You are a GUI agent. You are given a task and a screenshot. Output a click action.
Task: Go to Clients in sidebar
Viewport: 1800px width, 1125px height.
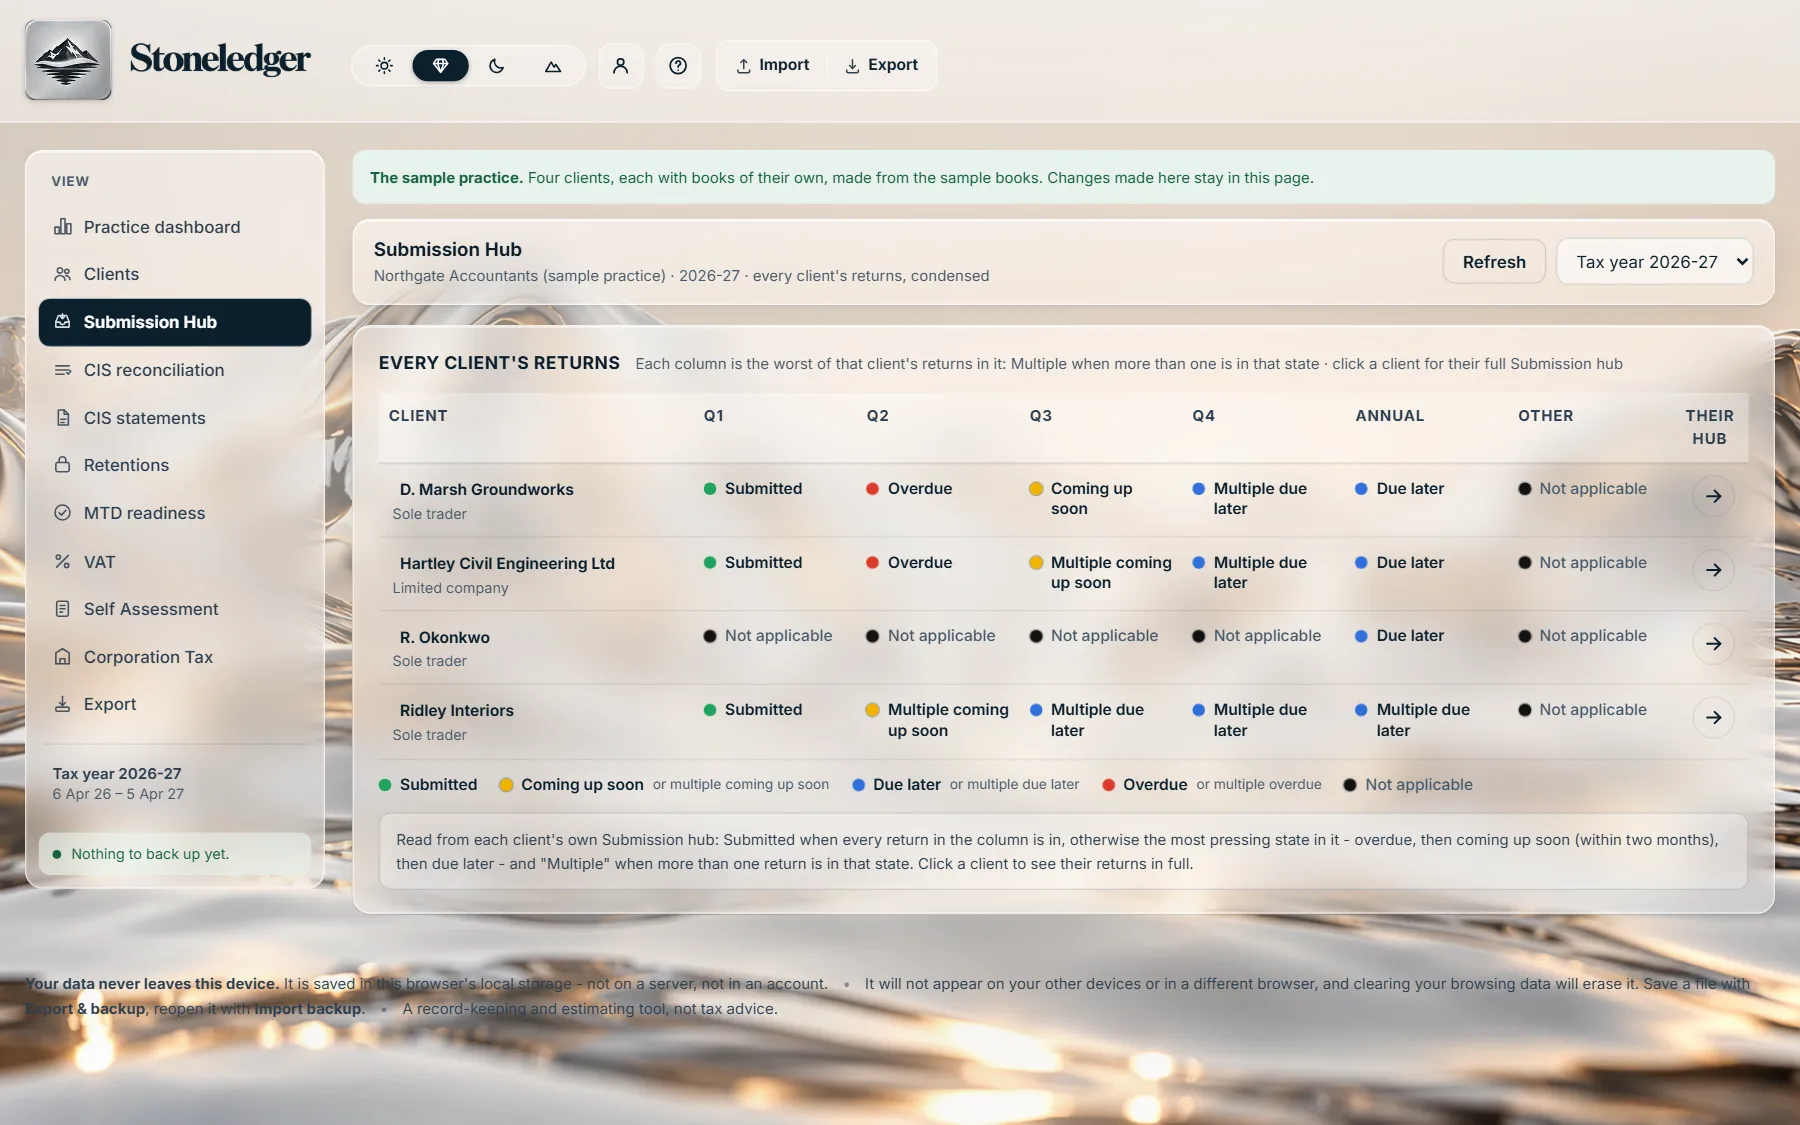175,274
